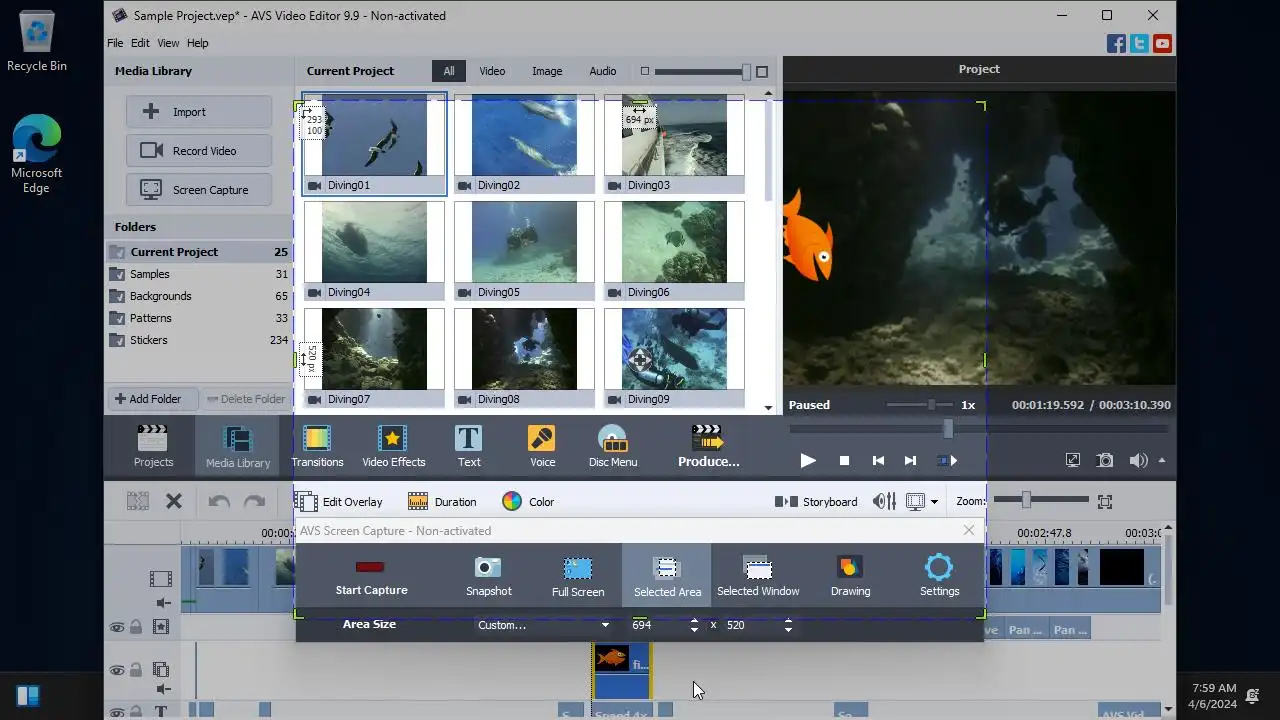Click the Record Video button

(199, 151)
